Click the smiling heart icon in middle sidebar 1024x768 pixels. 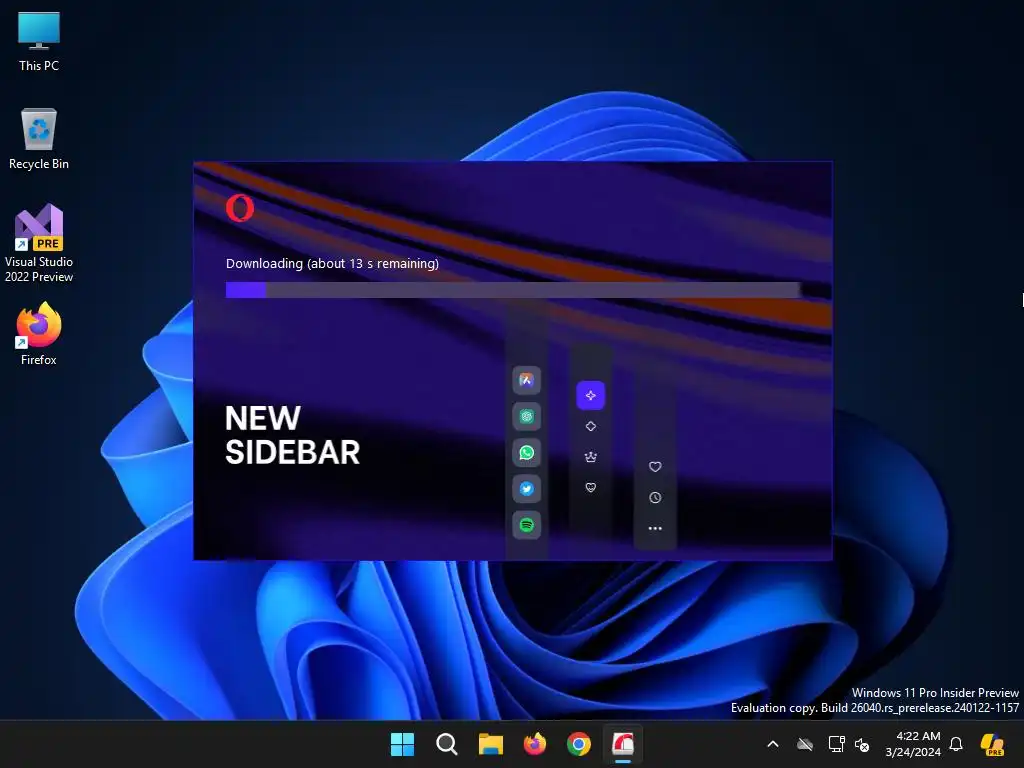point(590,487)
